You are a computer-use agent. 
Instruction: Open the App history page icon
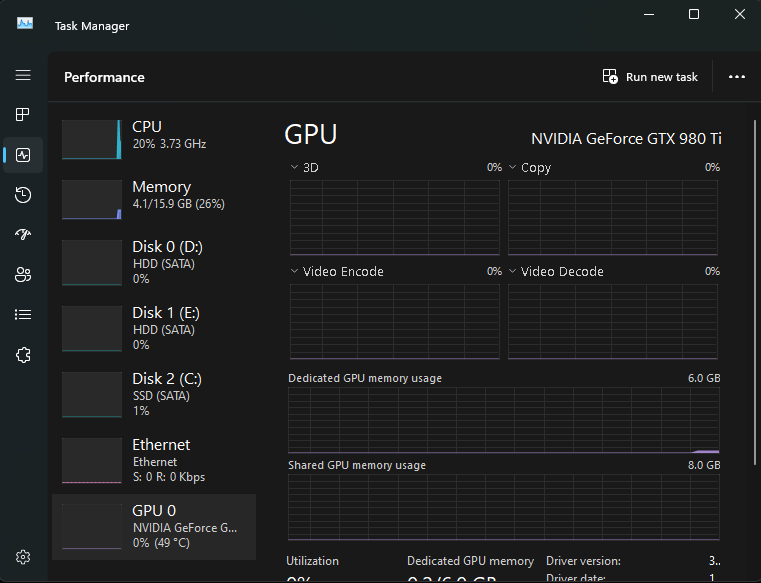tap(23, 195)
